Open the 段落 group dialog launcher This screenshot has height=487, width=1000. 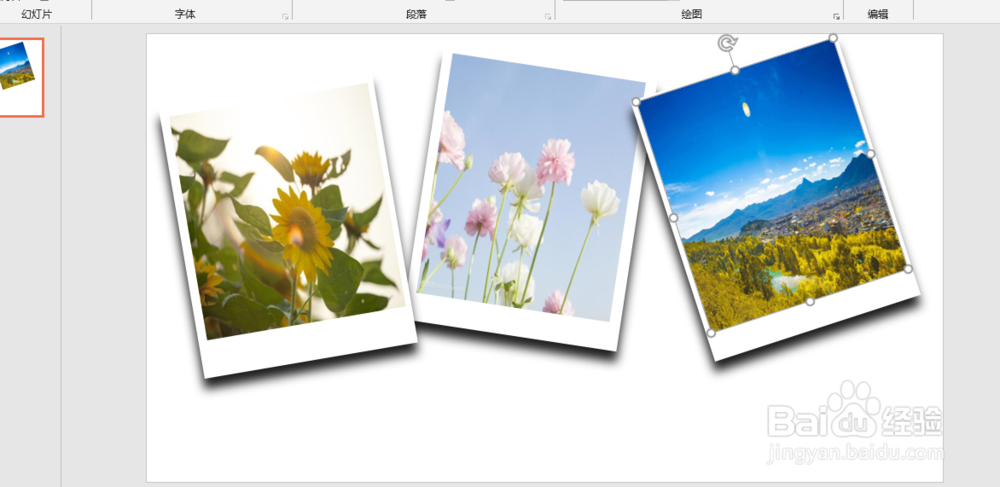[548, 17]
